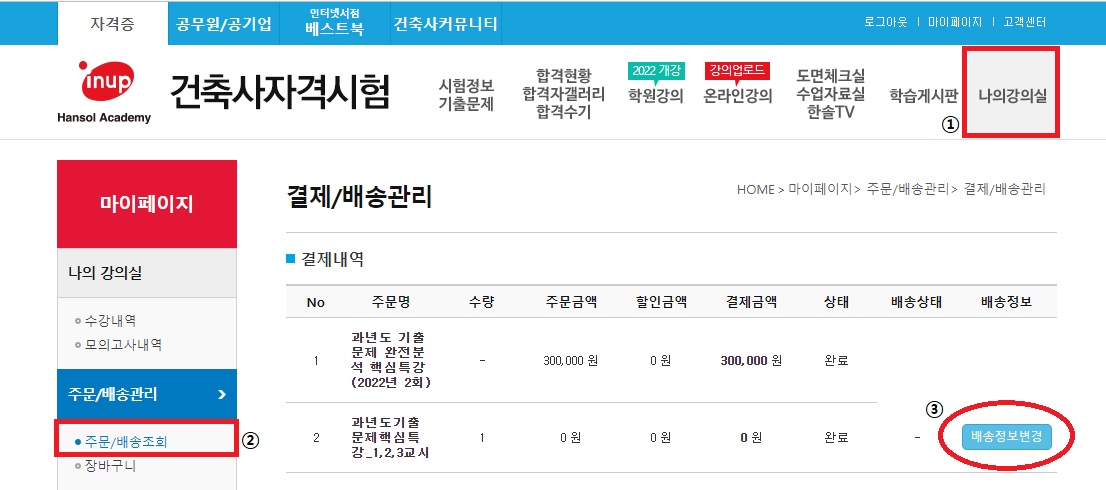The height and width of the screenshot is (490, 1106).
Task: Select order 과년도기출문제핵심특강_1,2,3교시
Action: pyautogui.click(x=390, y=438)
